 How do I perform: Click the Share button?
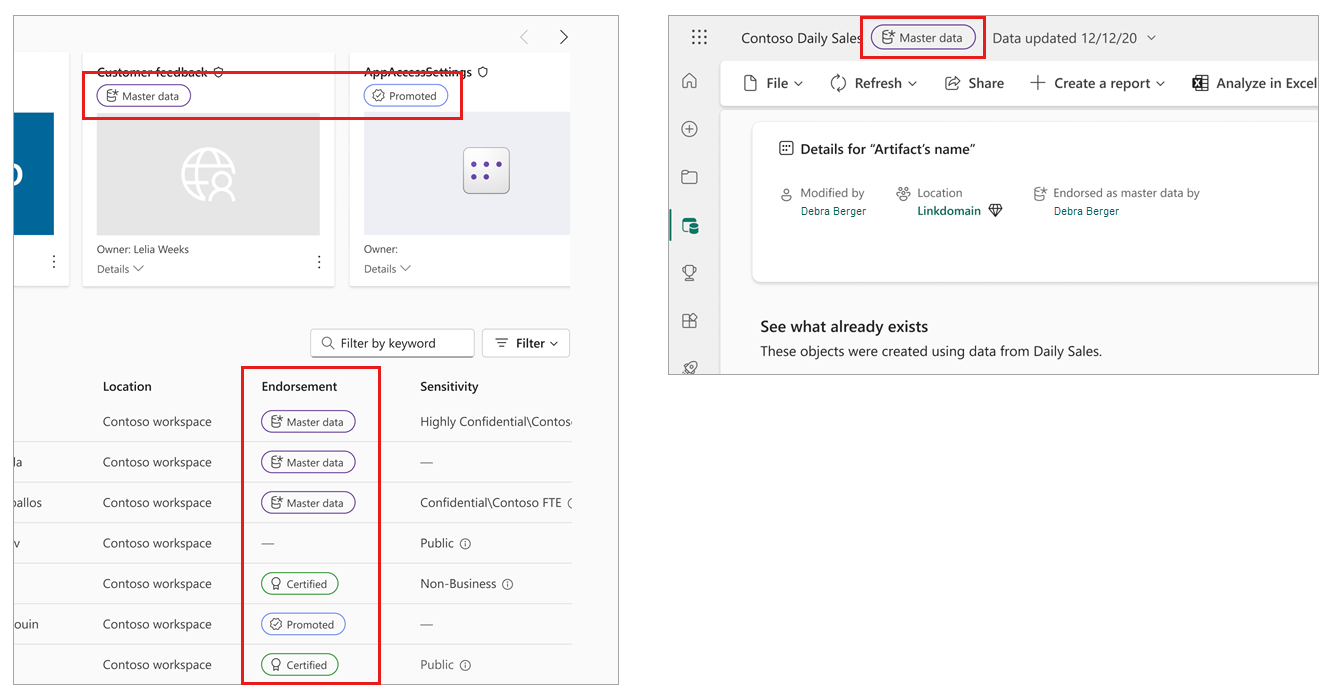click(974, 83)
